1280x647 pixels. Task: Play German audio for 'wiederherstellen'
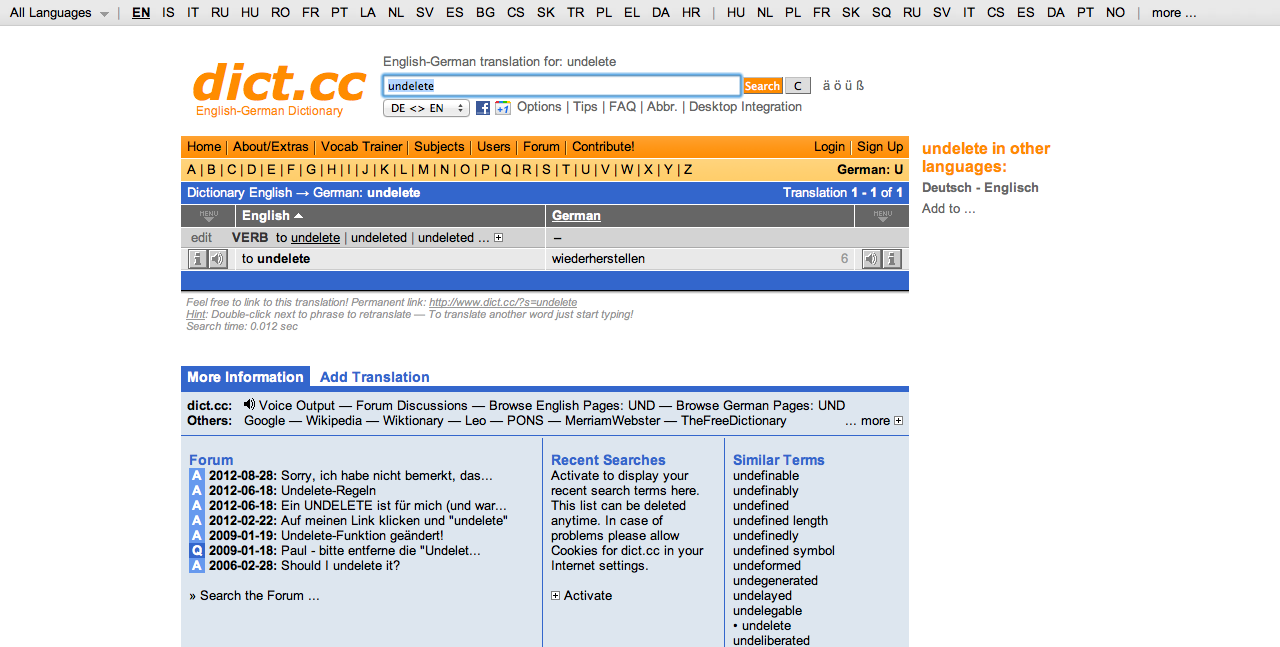pos(872,259)
